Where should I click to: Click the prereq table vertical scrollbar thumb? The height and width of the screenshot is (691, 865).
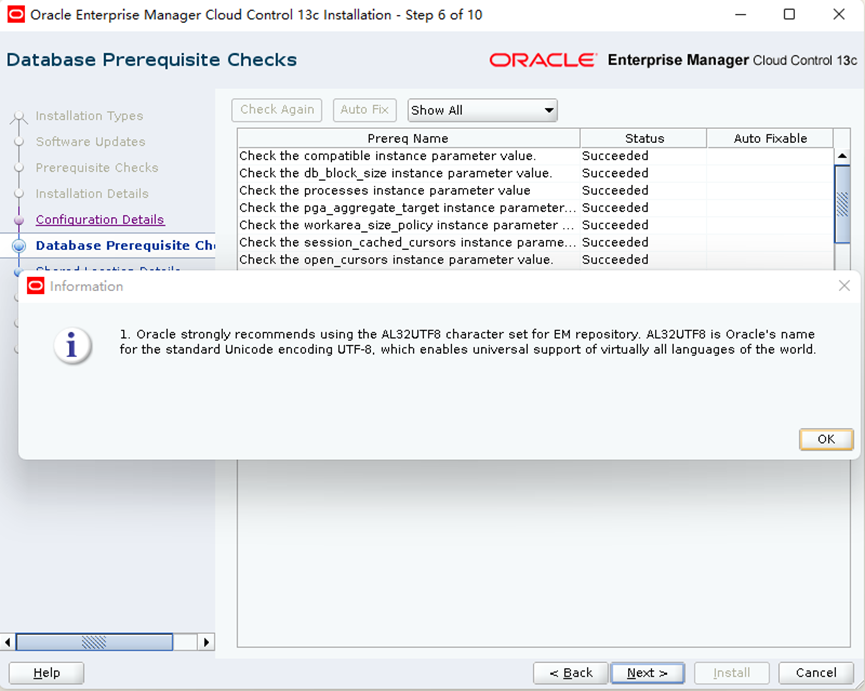842,204
